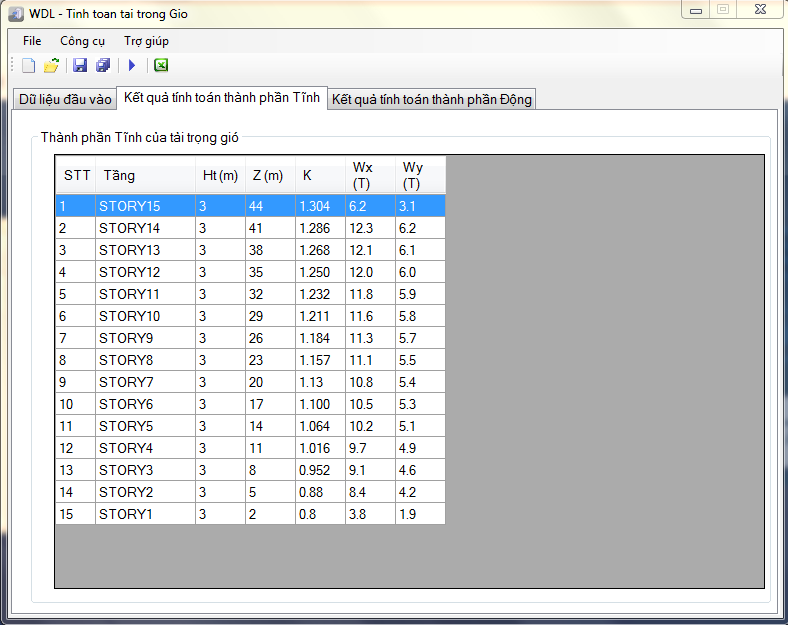Click the Wy value 5.7
The width and height of the screenshot is (788, 625).
[420, 338]
